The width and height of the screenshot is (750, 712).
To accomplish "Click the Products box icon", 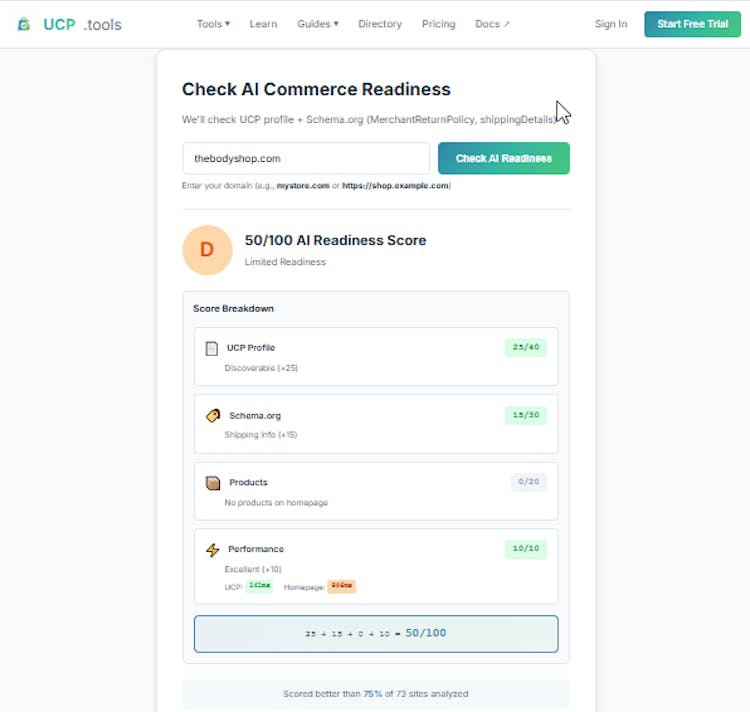I will [x=212, y=482].
